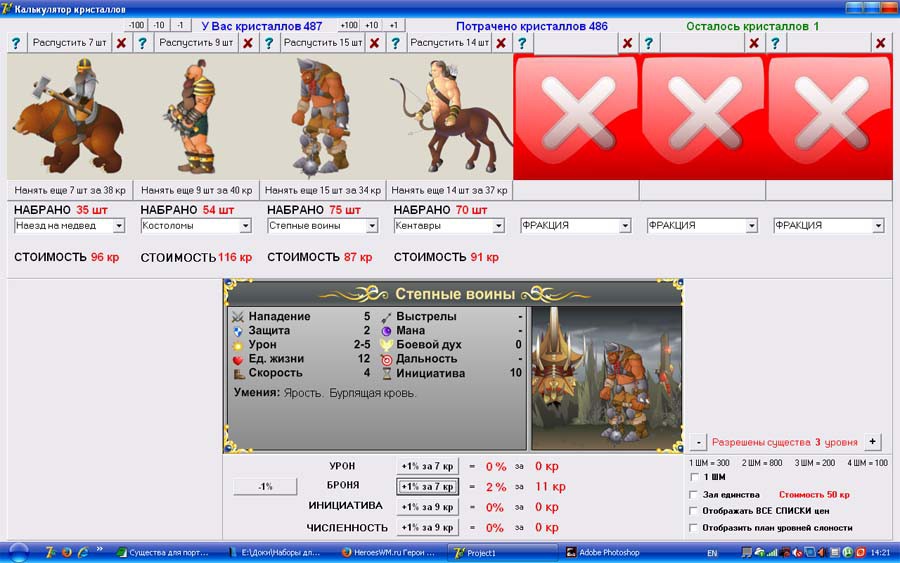Switch to 'HeroesWM.ru Герои' taskbar item
900x563 pixels.
[x=390, y=553]
